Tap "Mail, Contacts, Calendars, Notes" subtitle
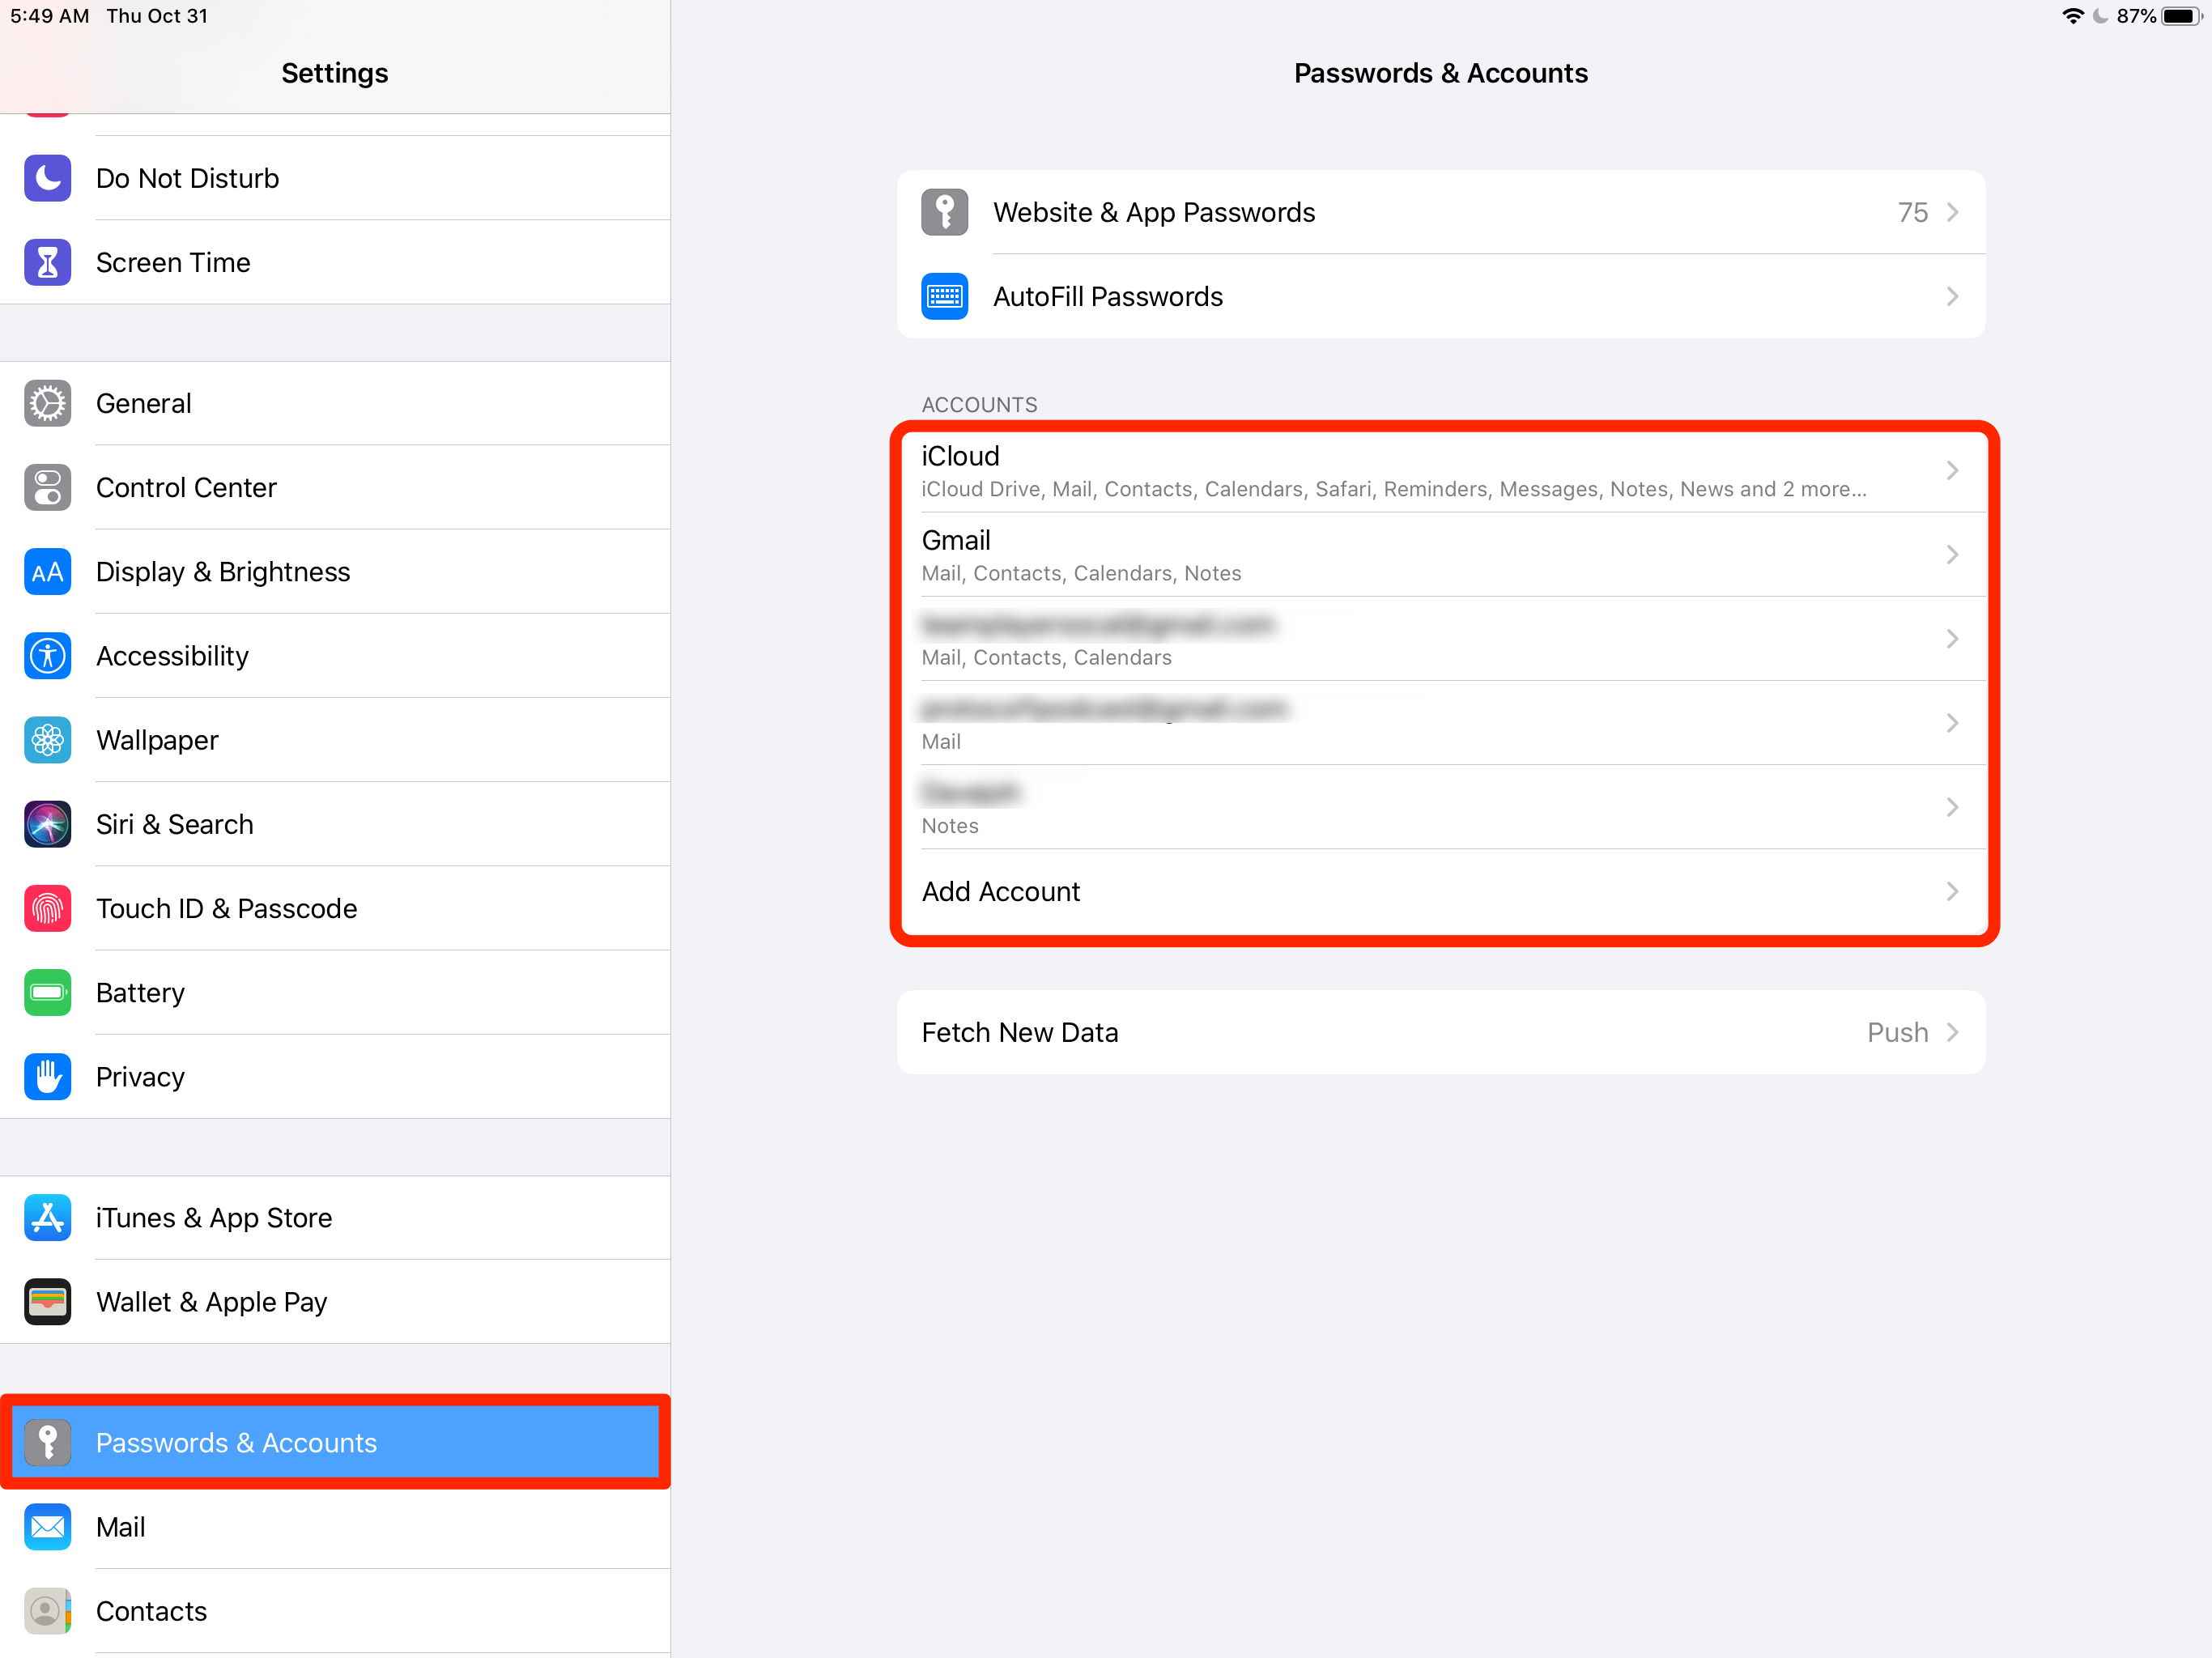The height and width of the screenshot is (1658, 2212). point(1081,573)
